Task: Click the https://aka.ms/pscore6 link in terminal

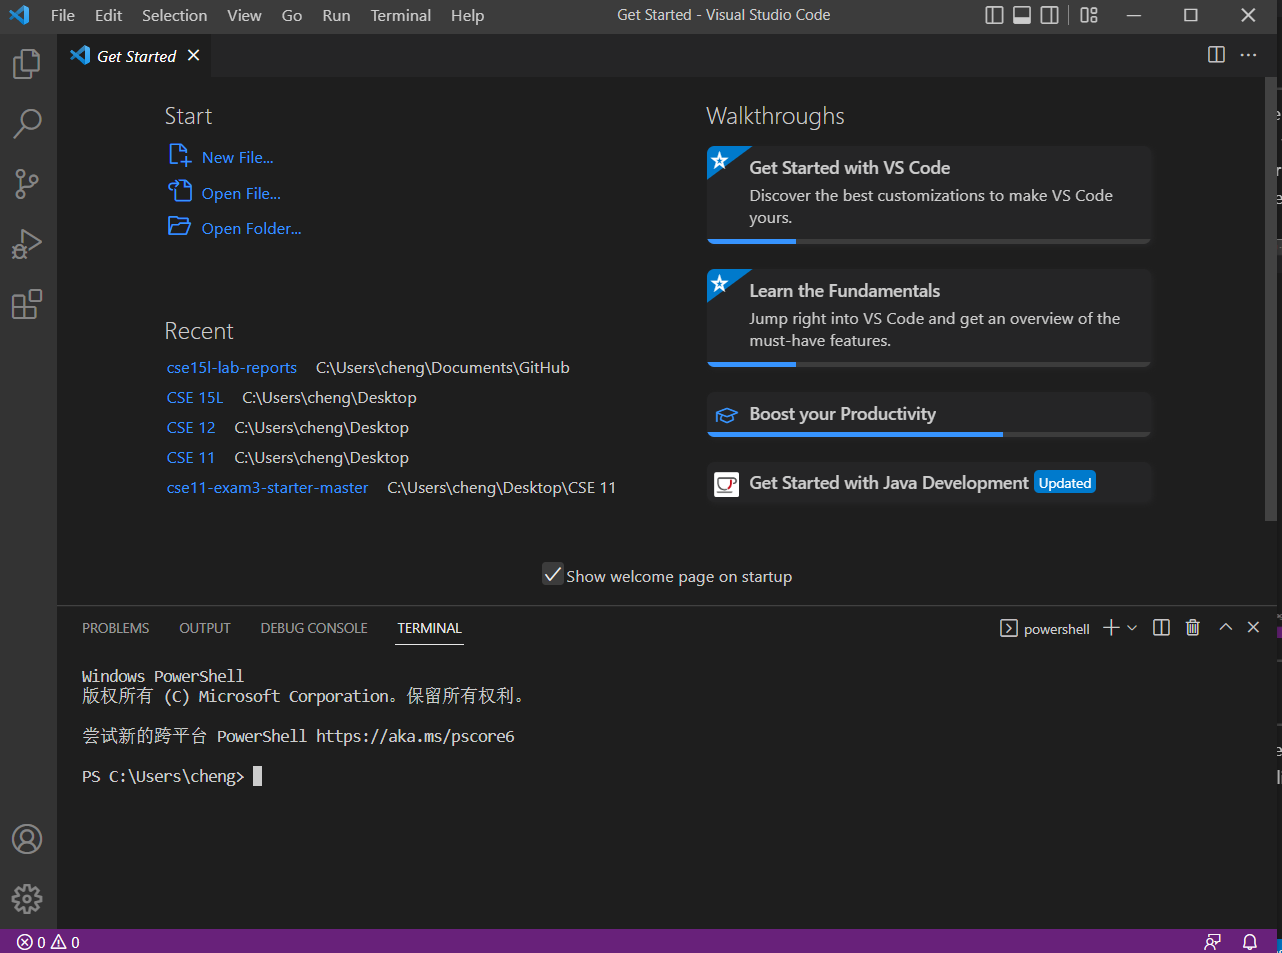Action: pyautogui.click(x=415, y=736)
